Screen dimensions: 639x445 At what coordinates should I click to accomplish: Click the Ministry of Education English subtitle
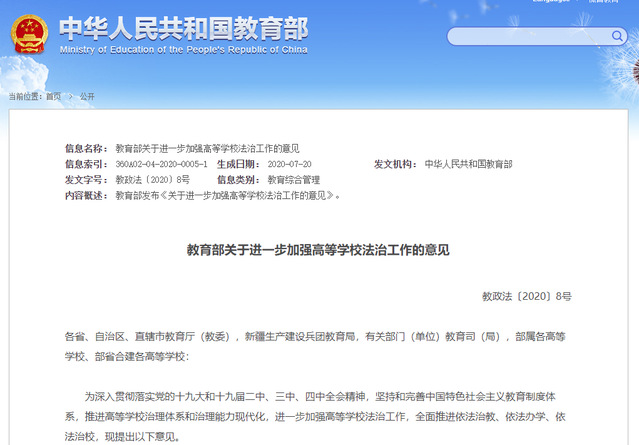click(x=183, y=49)
